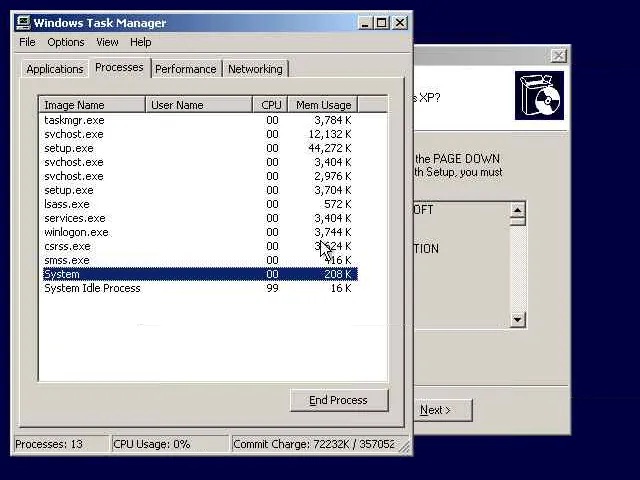Open the View menu
Viewport: 640px width, 480px height.
point(107,42)
